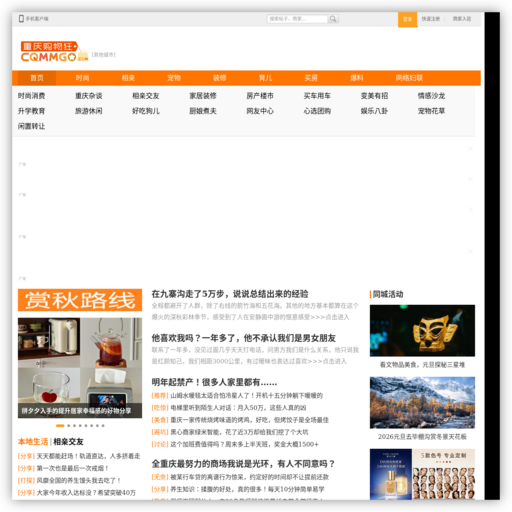Open the 重庆杂谈 forum link
This screenshot has height=512, width=512.
pyautogui.click(x=89, y=96)
